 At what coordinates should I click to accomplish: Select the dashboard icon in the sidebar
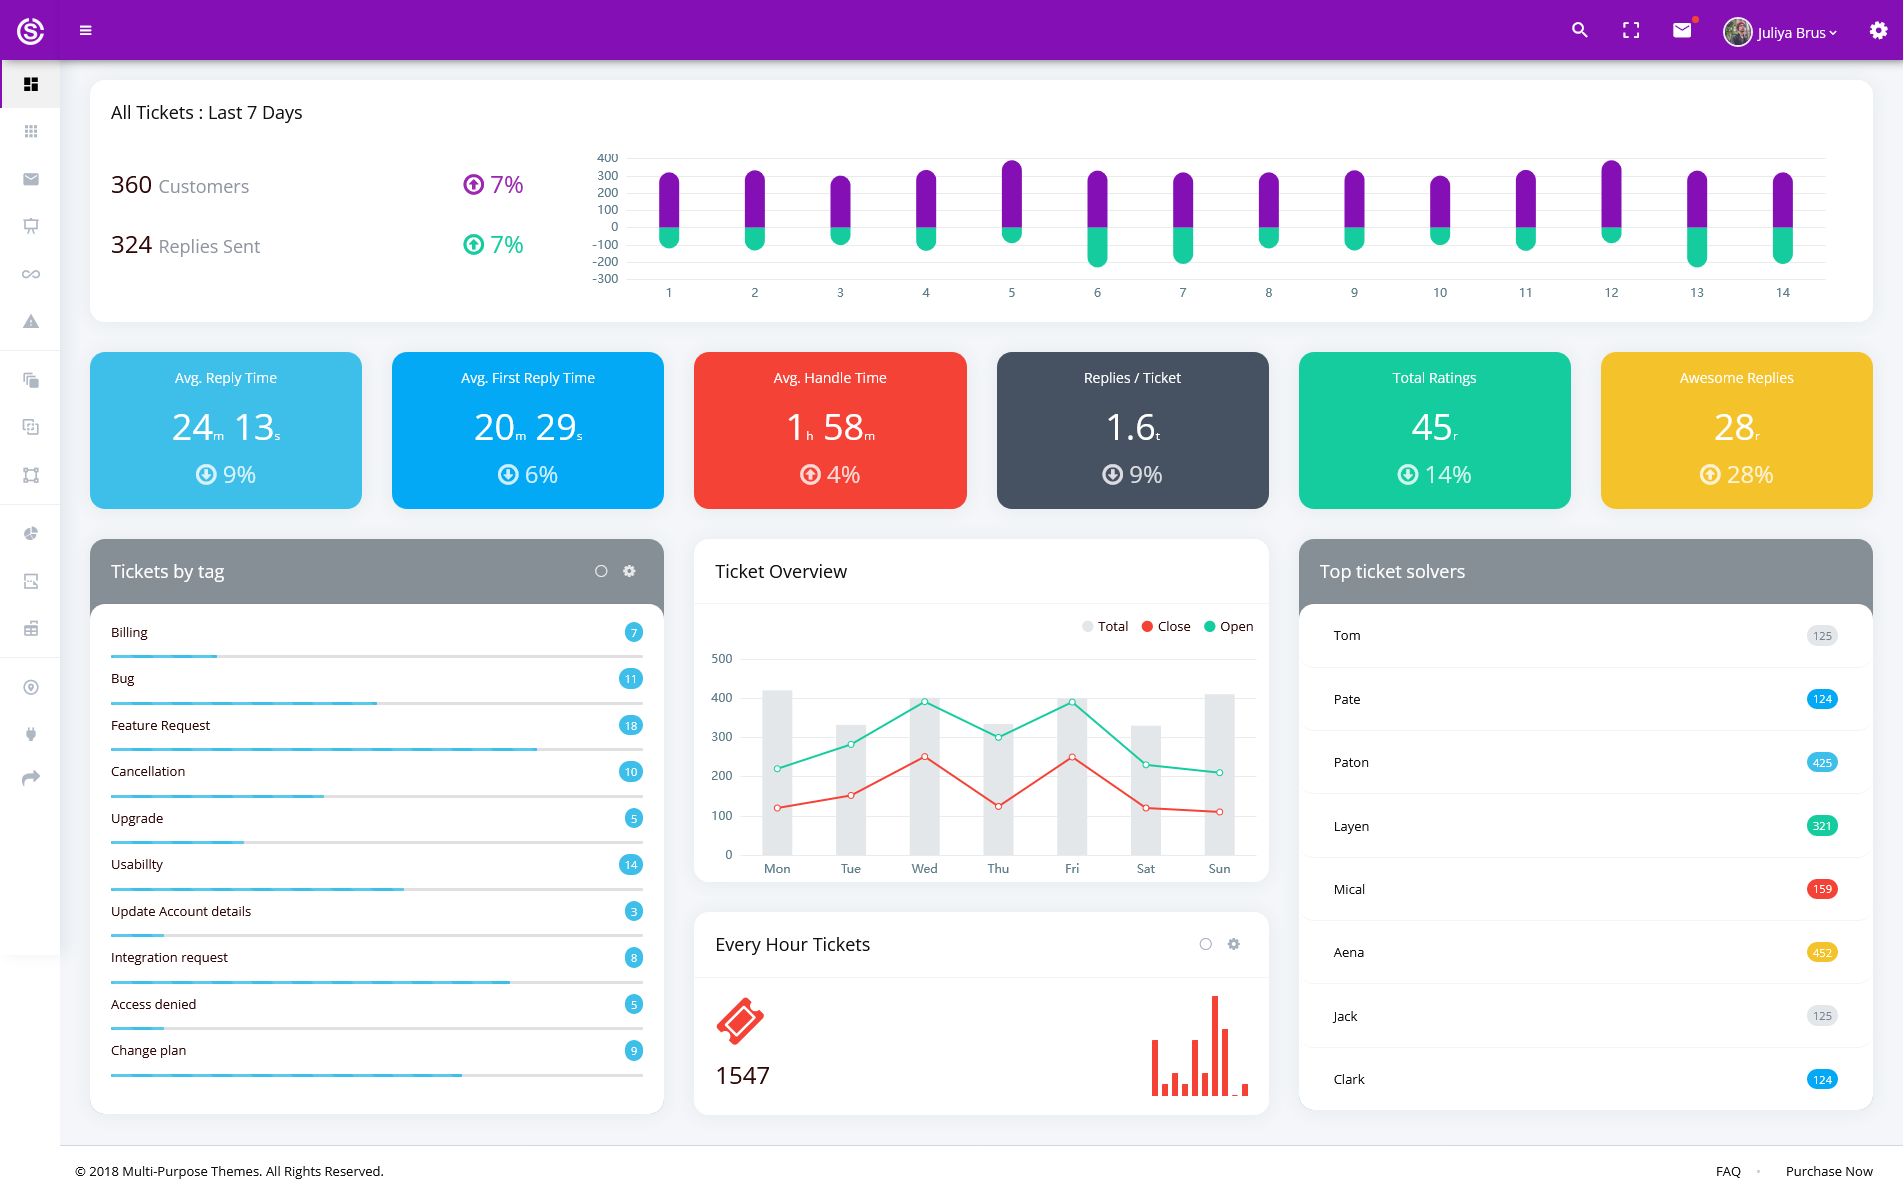click(31, 84)
